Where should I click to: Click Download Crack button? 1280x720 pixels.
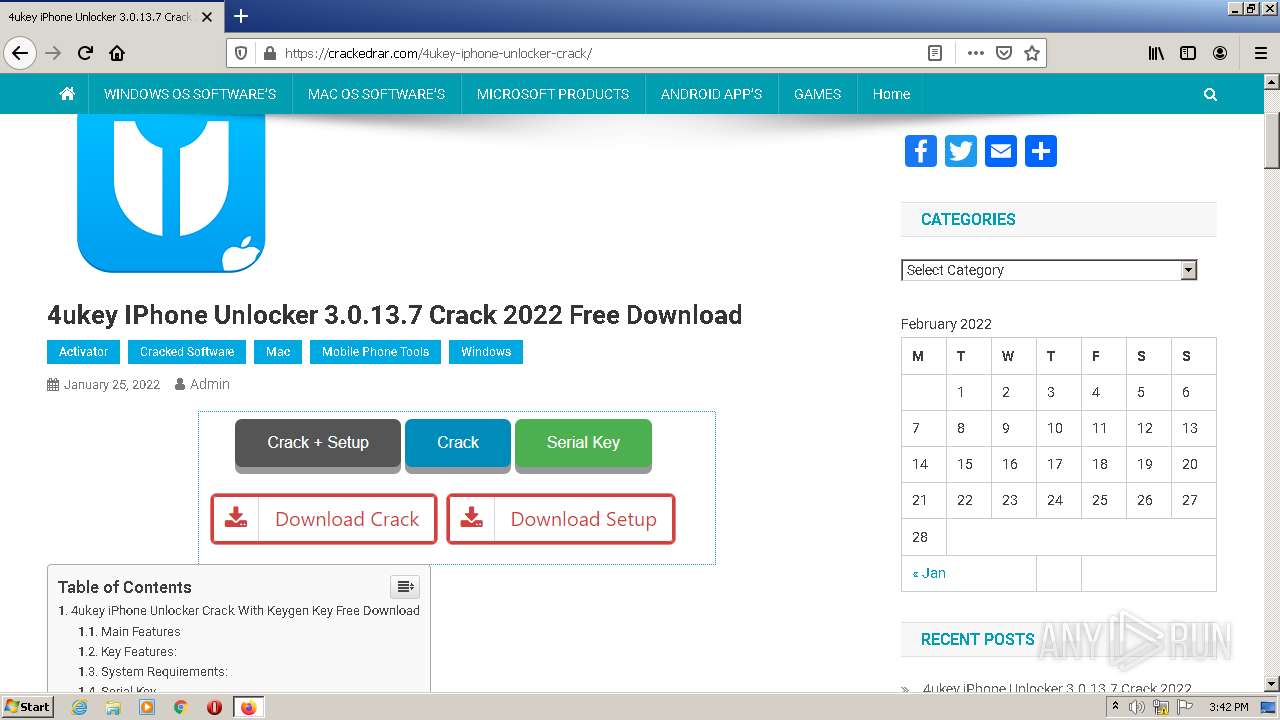[x=324, y=519]
